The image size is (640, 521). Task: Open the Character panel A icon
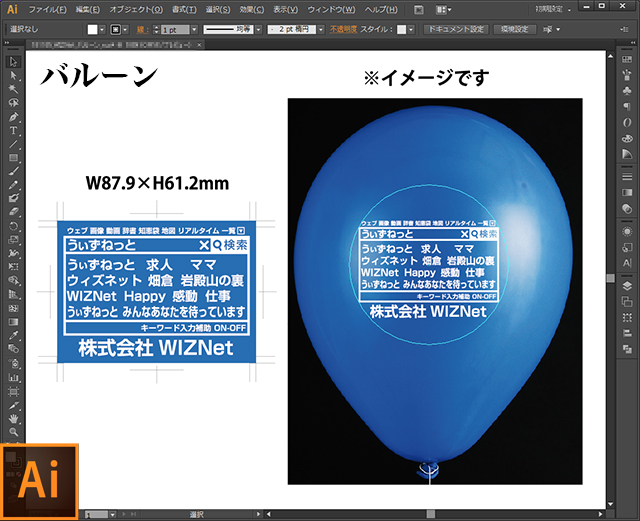(x=627, y=263)
